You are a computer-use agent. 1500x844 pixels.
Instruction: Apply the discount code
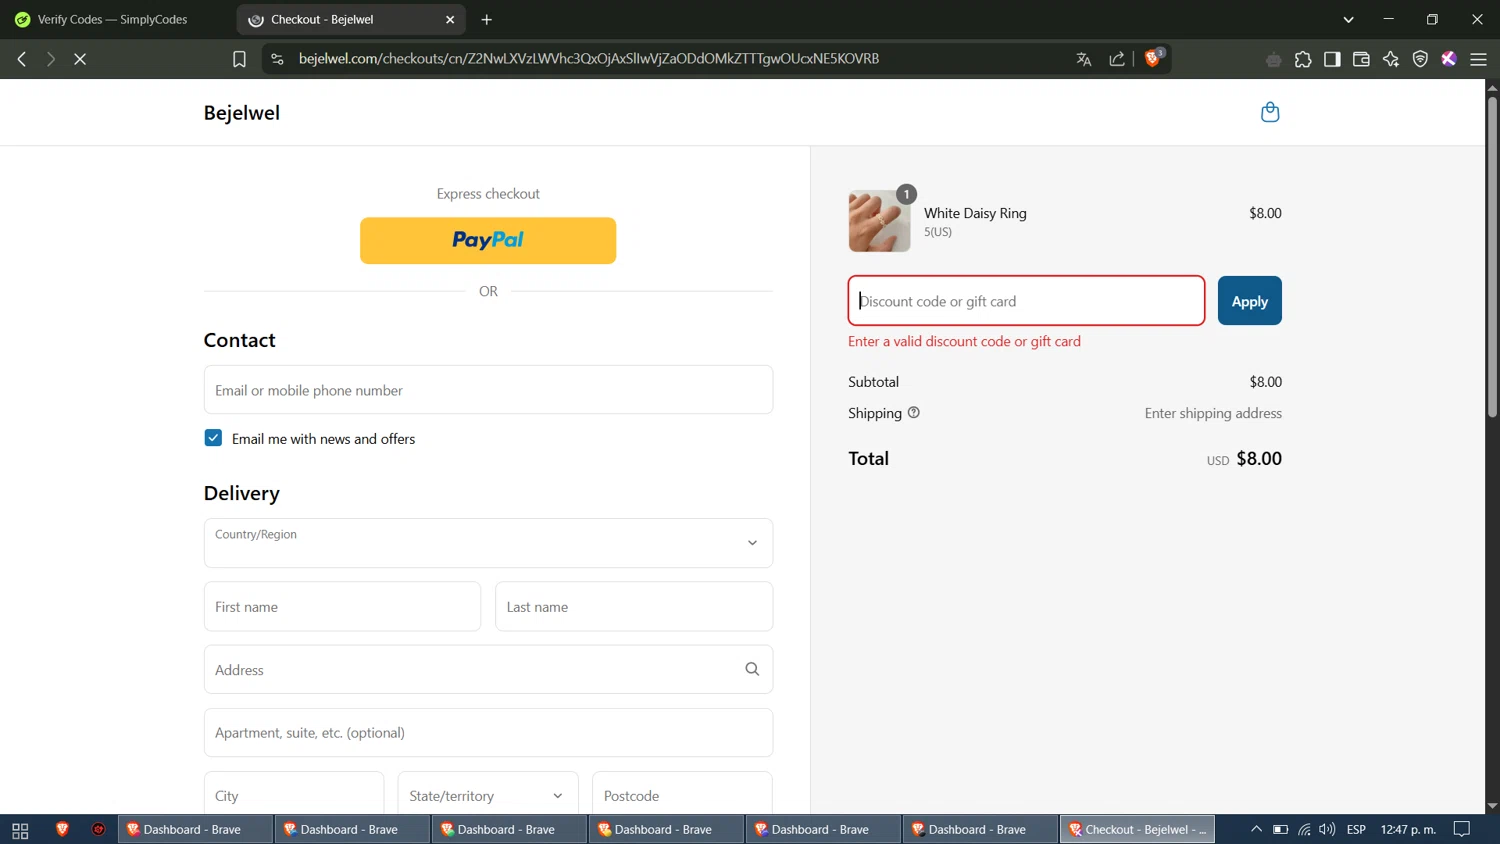(x=1249, y=301)
